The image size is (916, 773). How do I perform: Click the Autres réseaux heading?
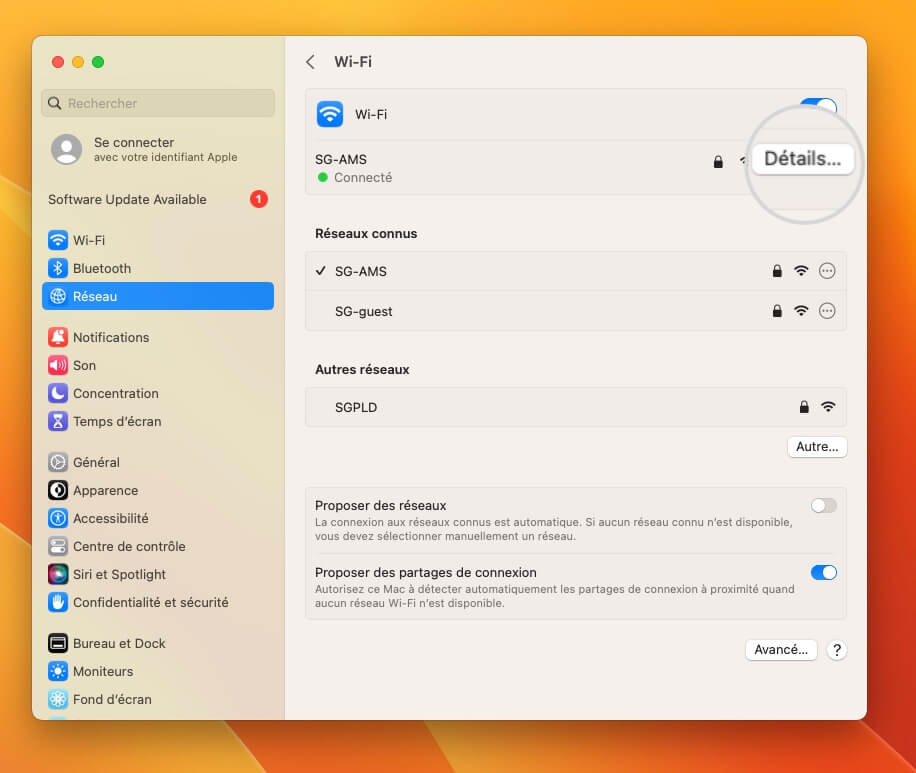point(362,370)
